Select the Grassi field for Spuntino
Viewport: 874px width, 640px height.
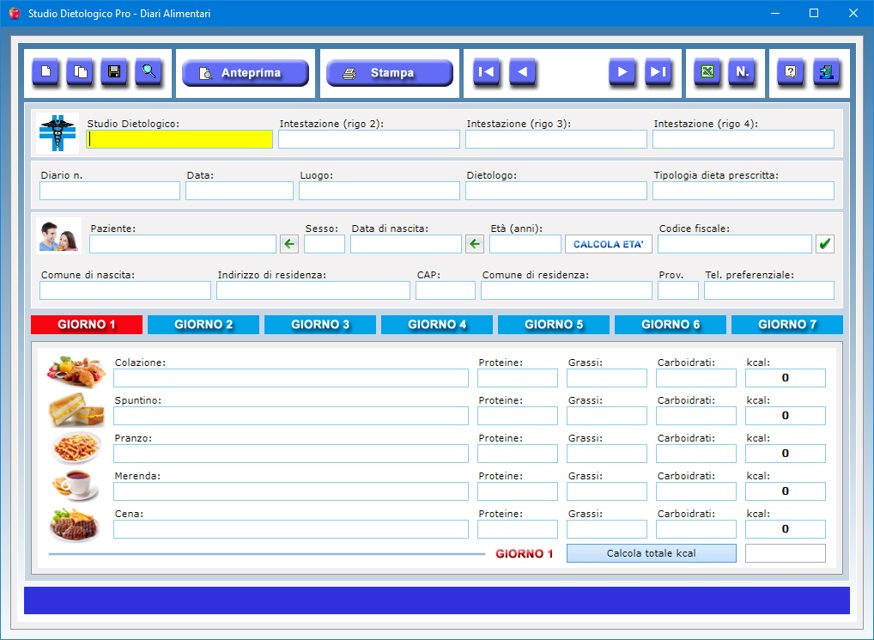(607, 416)
